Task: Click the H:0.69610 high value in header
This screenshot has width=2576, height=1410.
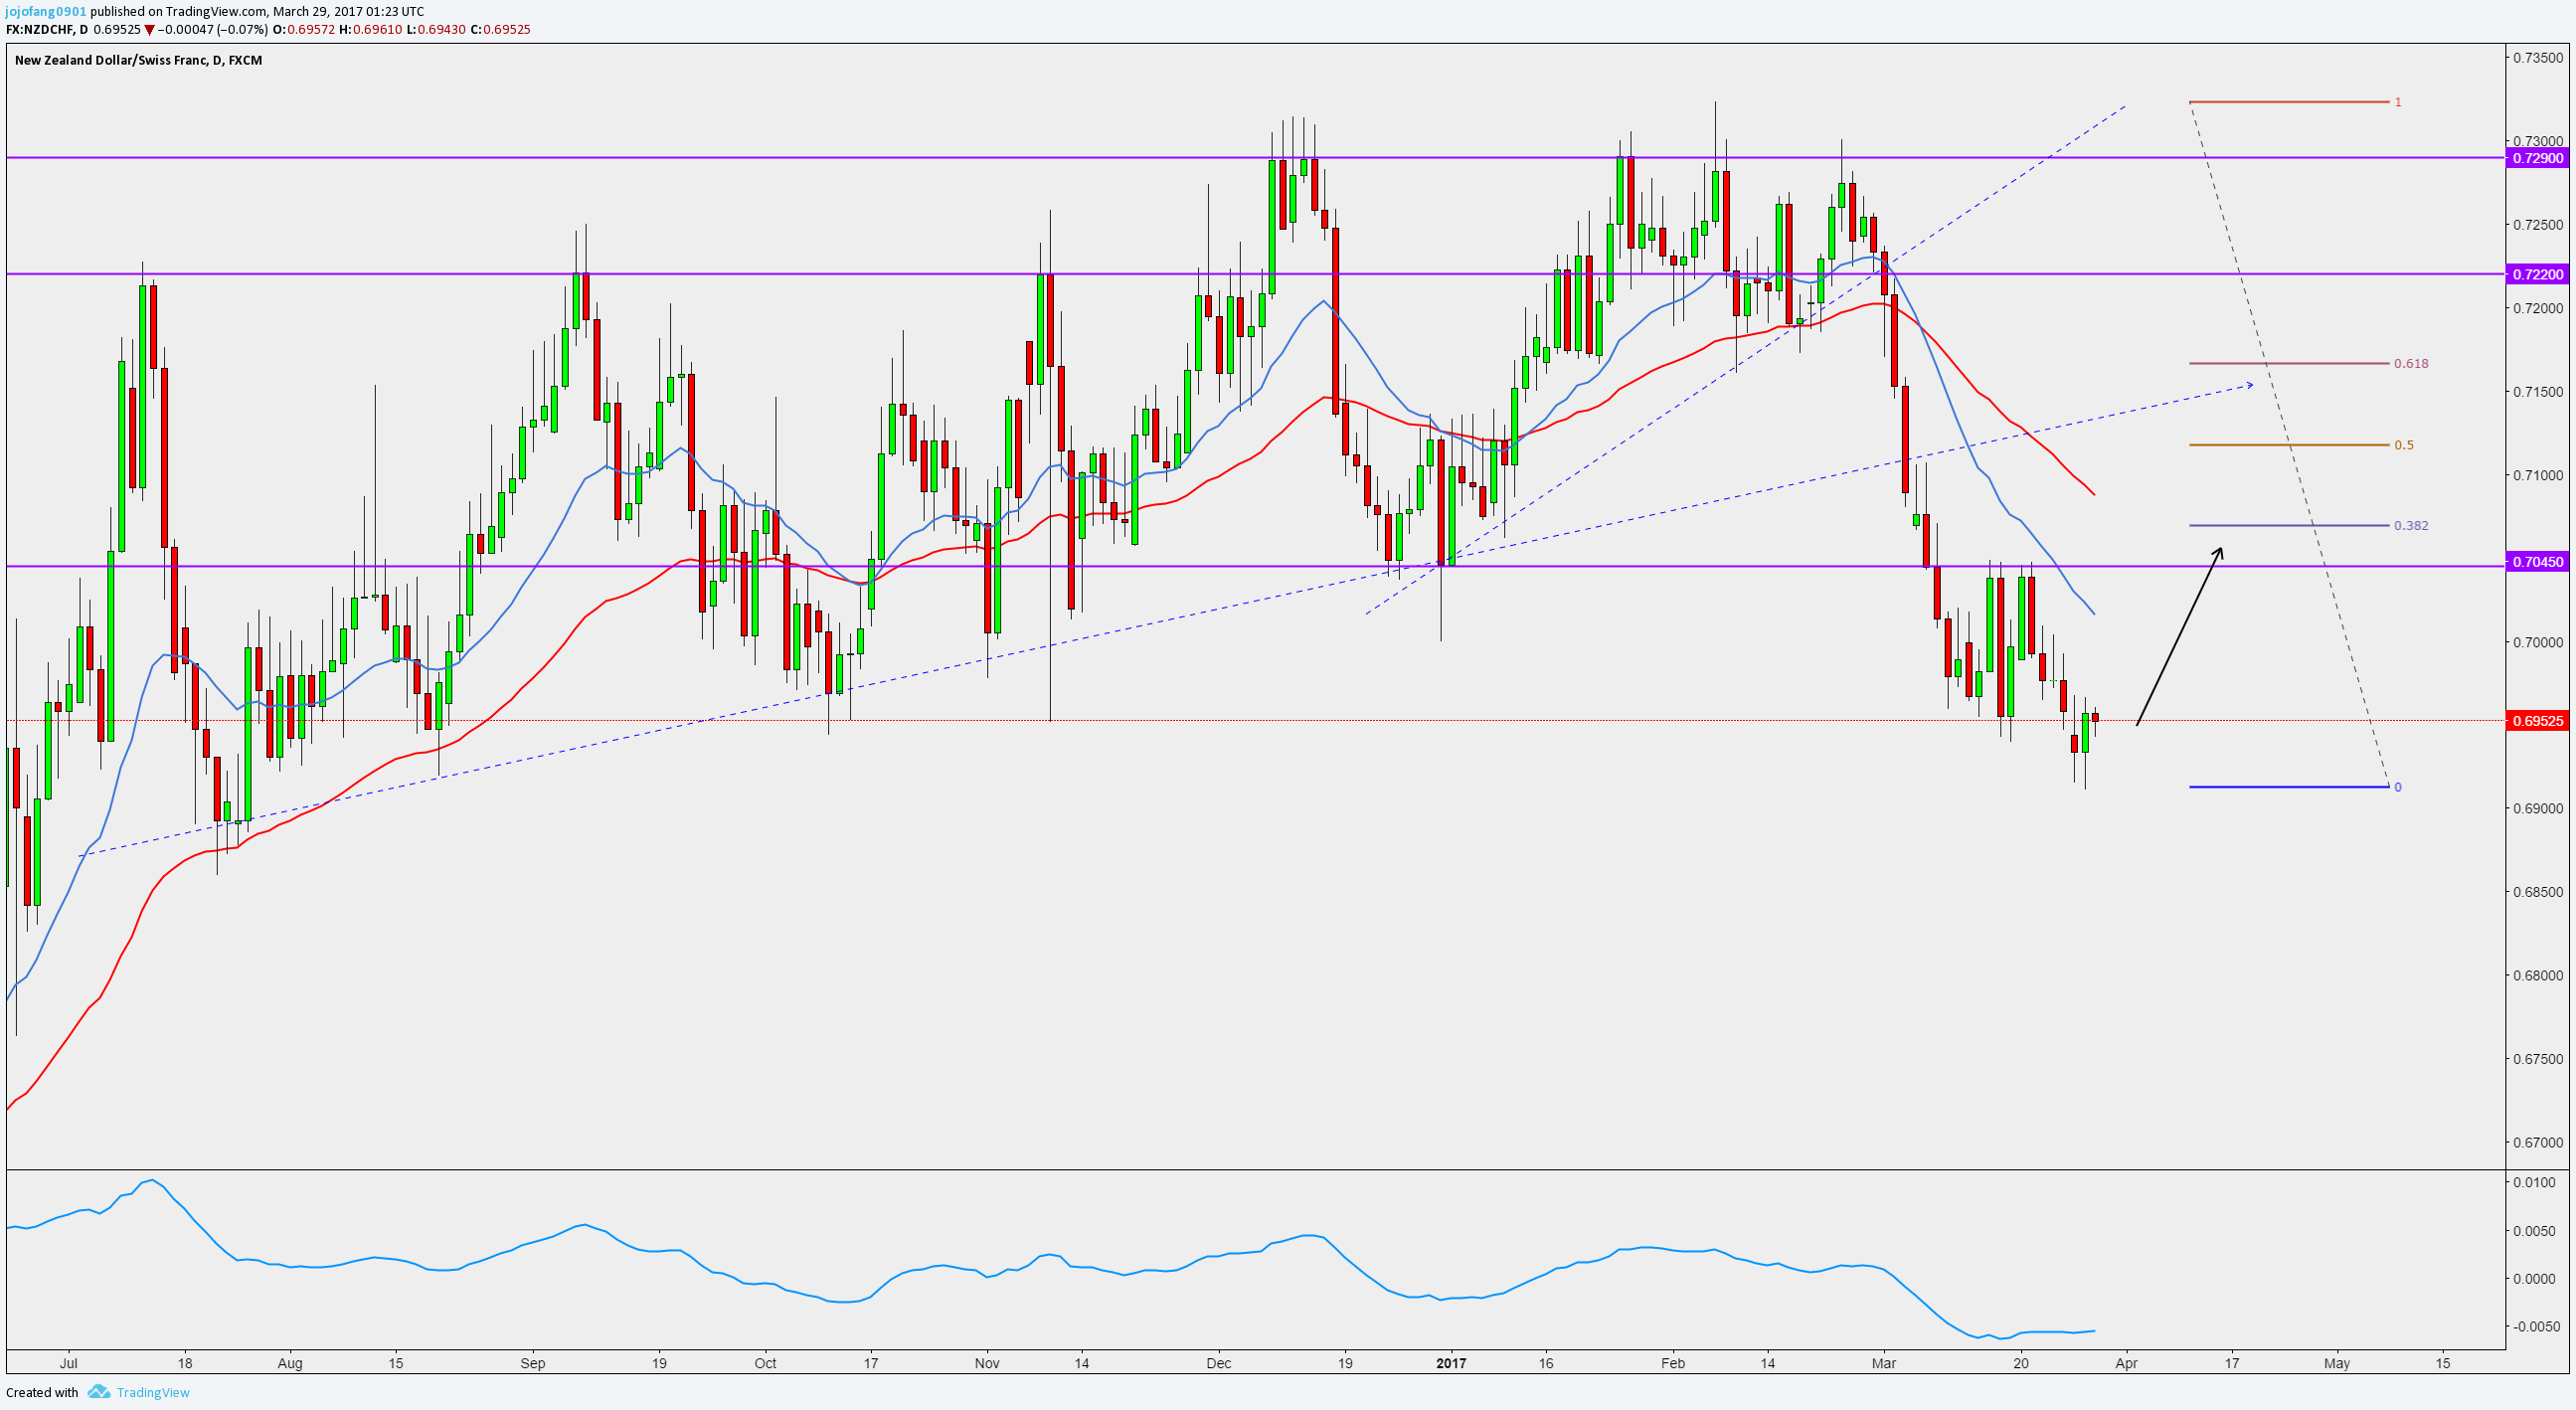Action: (371, 30)
